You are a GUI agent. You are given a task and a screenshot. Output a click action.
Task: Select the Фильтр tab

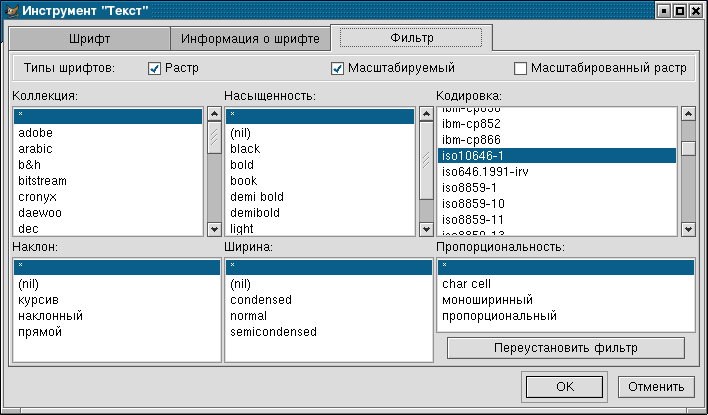click(x=411, y=37)
